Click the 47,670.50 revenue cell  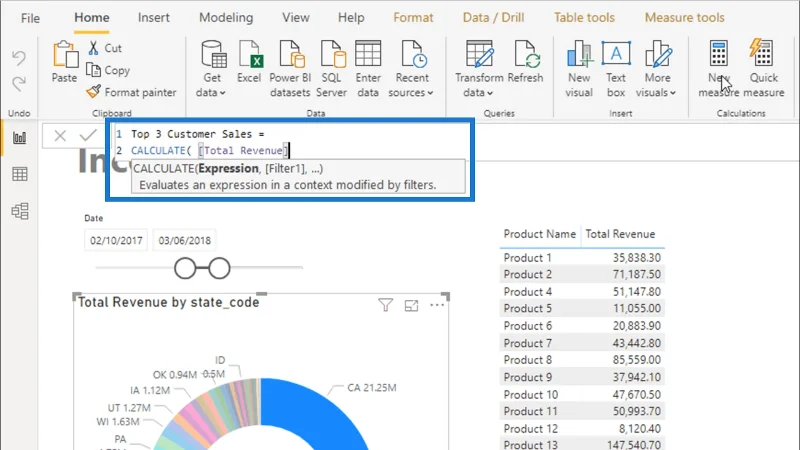click(x=637, y=394)
